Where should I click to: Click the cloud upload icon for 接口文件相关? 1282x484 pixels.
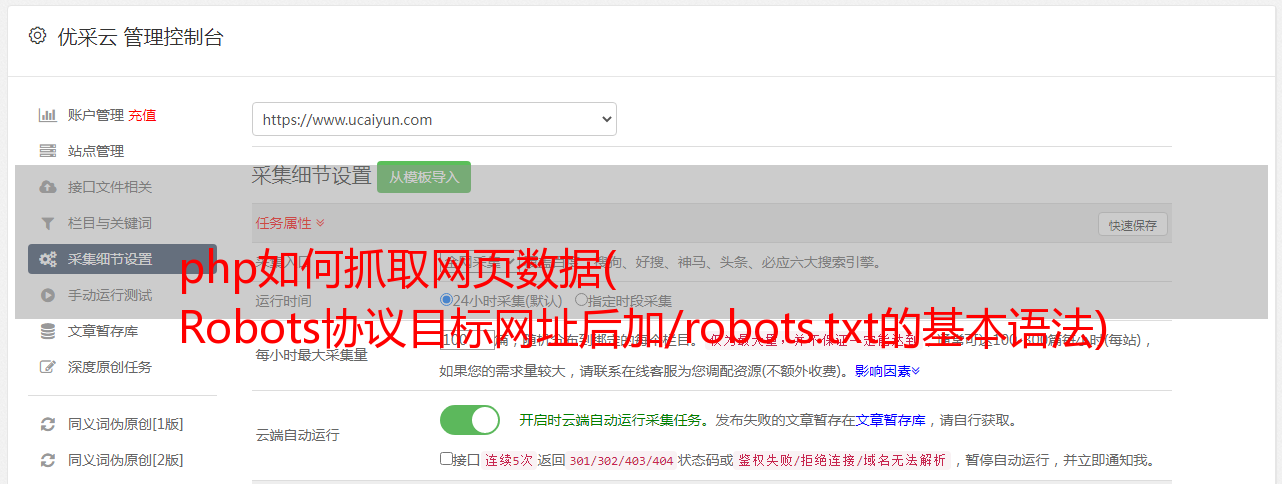pos(47,187)
